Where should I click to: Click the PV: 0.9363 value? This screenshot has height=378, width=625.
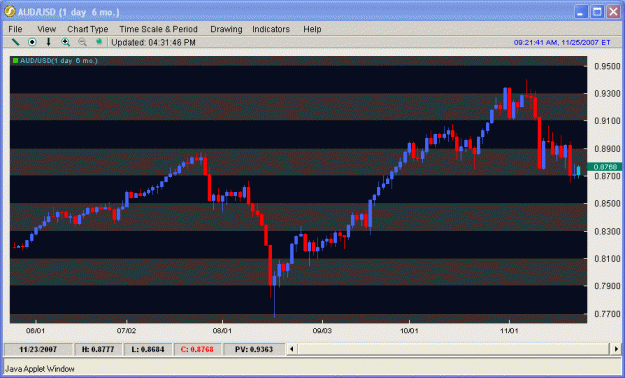click(254, 350)
